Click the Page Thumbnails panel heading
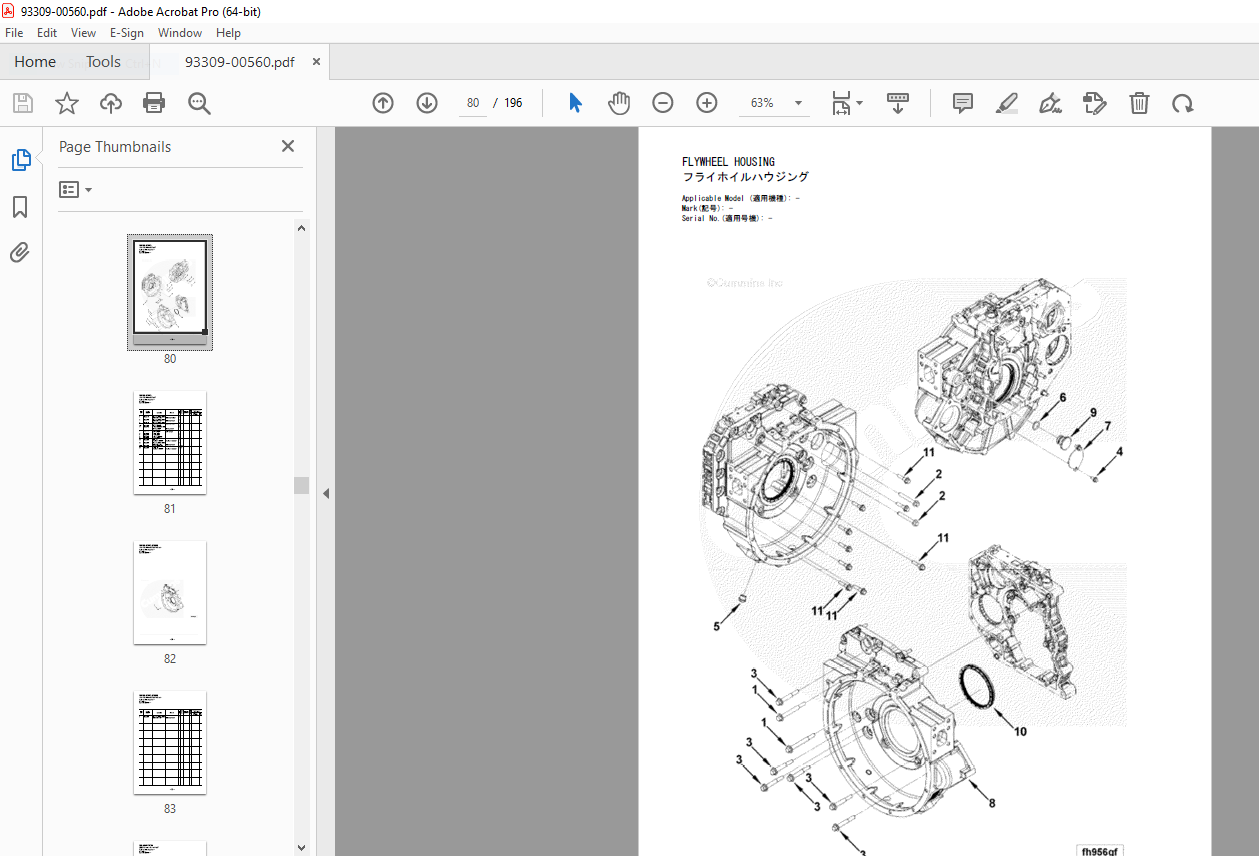The width and height of the screenshot is (1259, 856). [115, 147]
